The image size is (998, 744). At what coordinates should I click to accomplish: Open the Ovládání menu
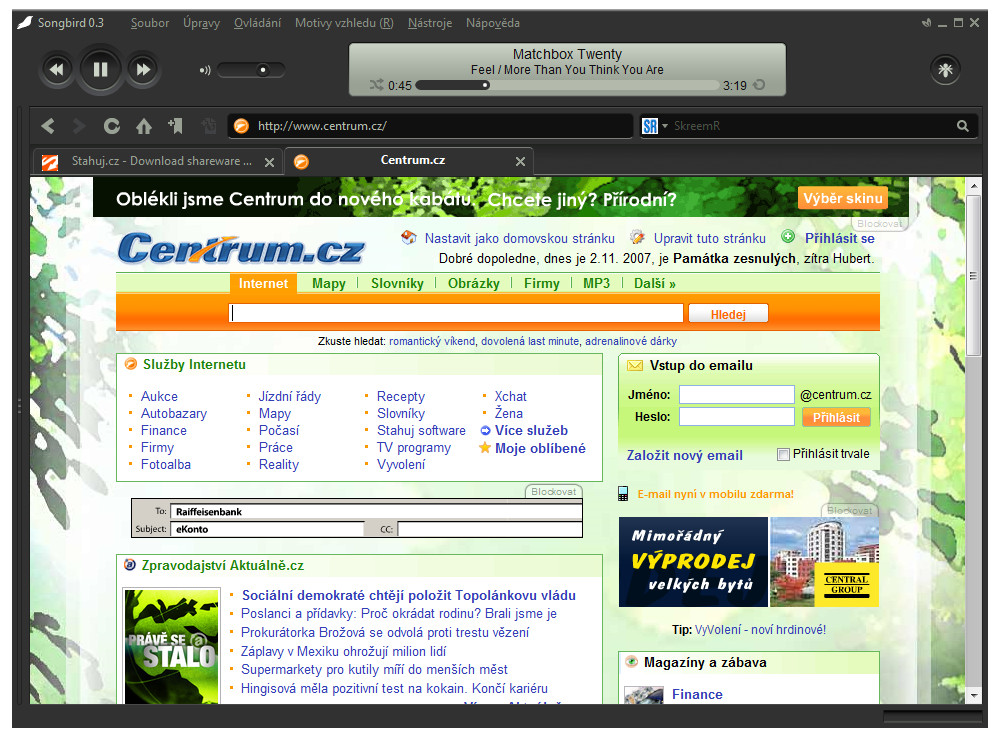[x=257, y=23]
